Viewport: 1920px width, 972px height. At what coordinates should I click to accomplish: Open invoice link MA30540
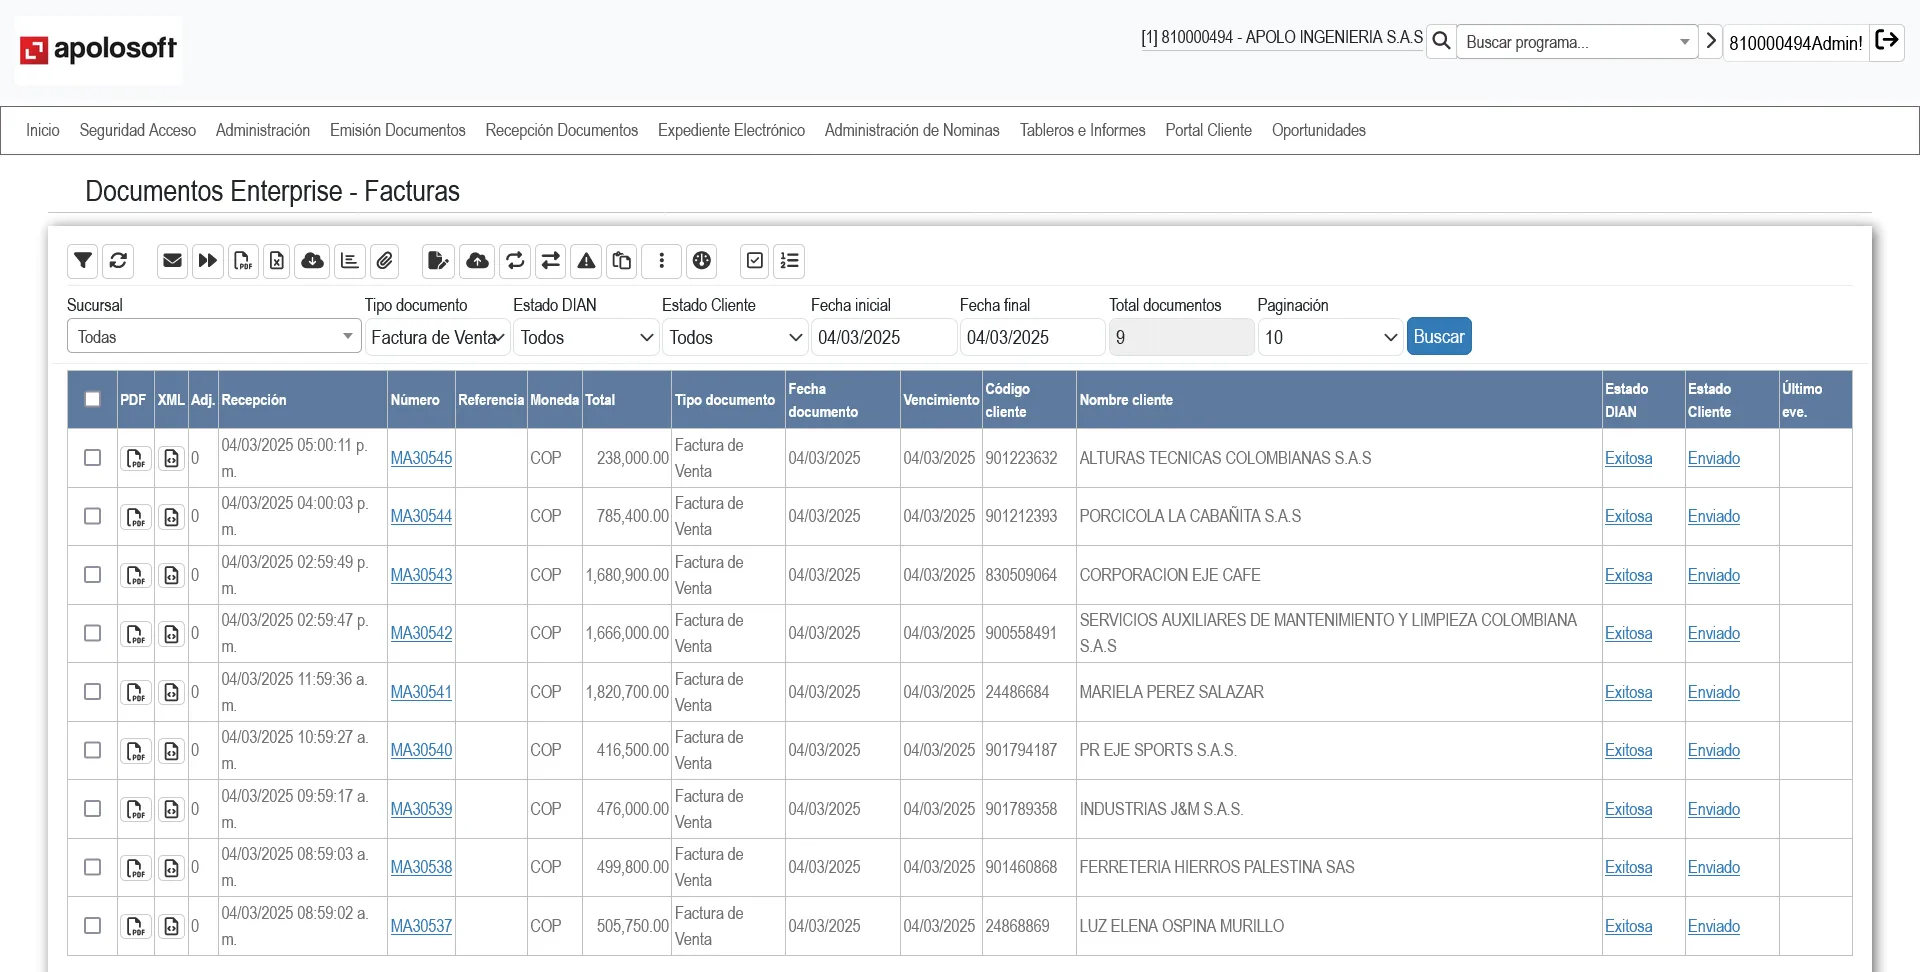(x=421, y=750)
